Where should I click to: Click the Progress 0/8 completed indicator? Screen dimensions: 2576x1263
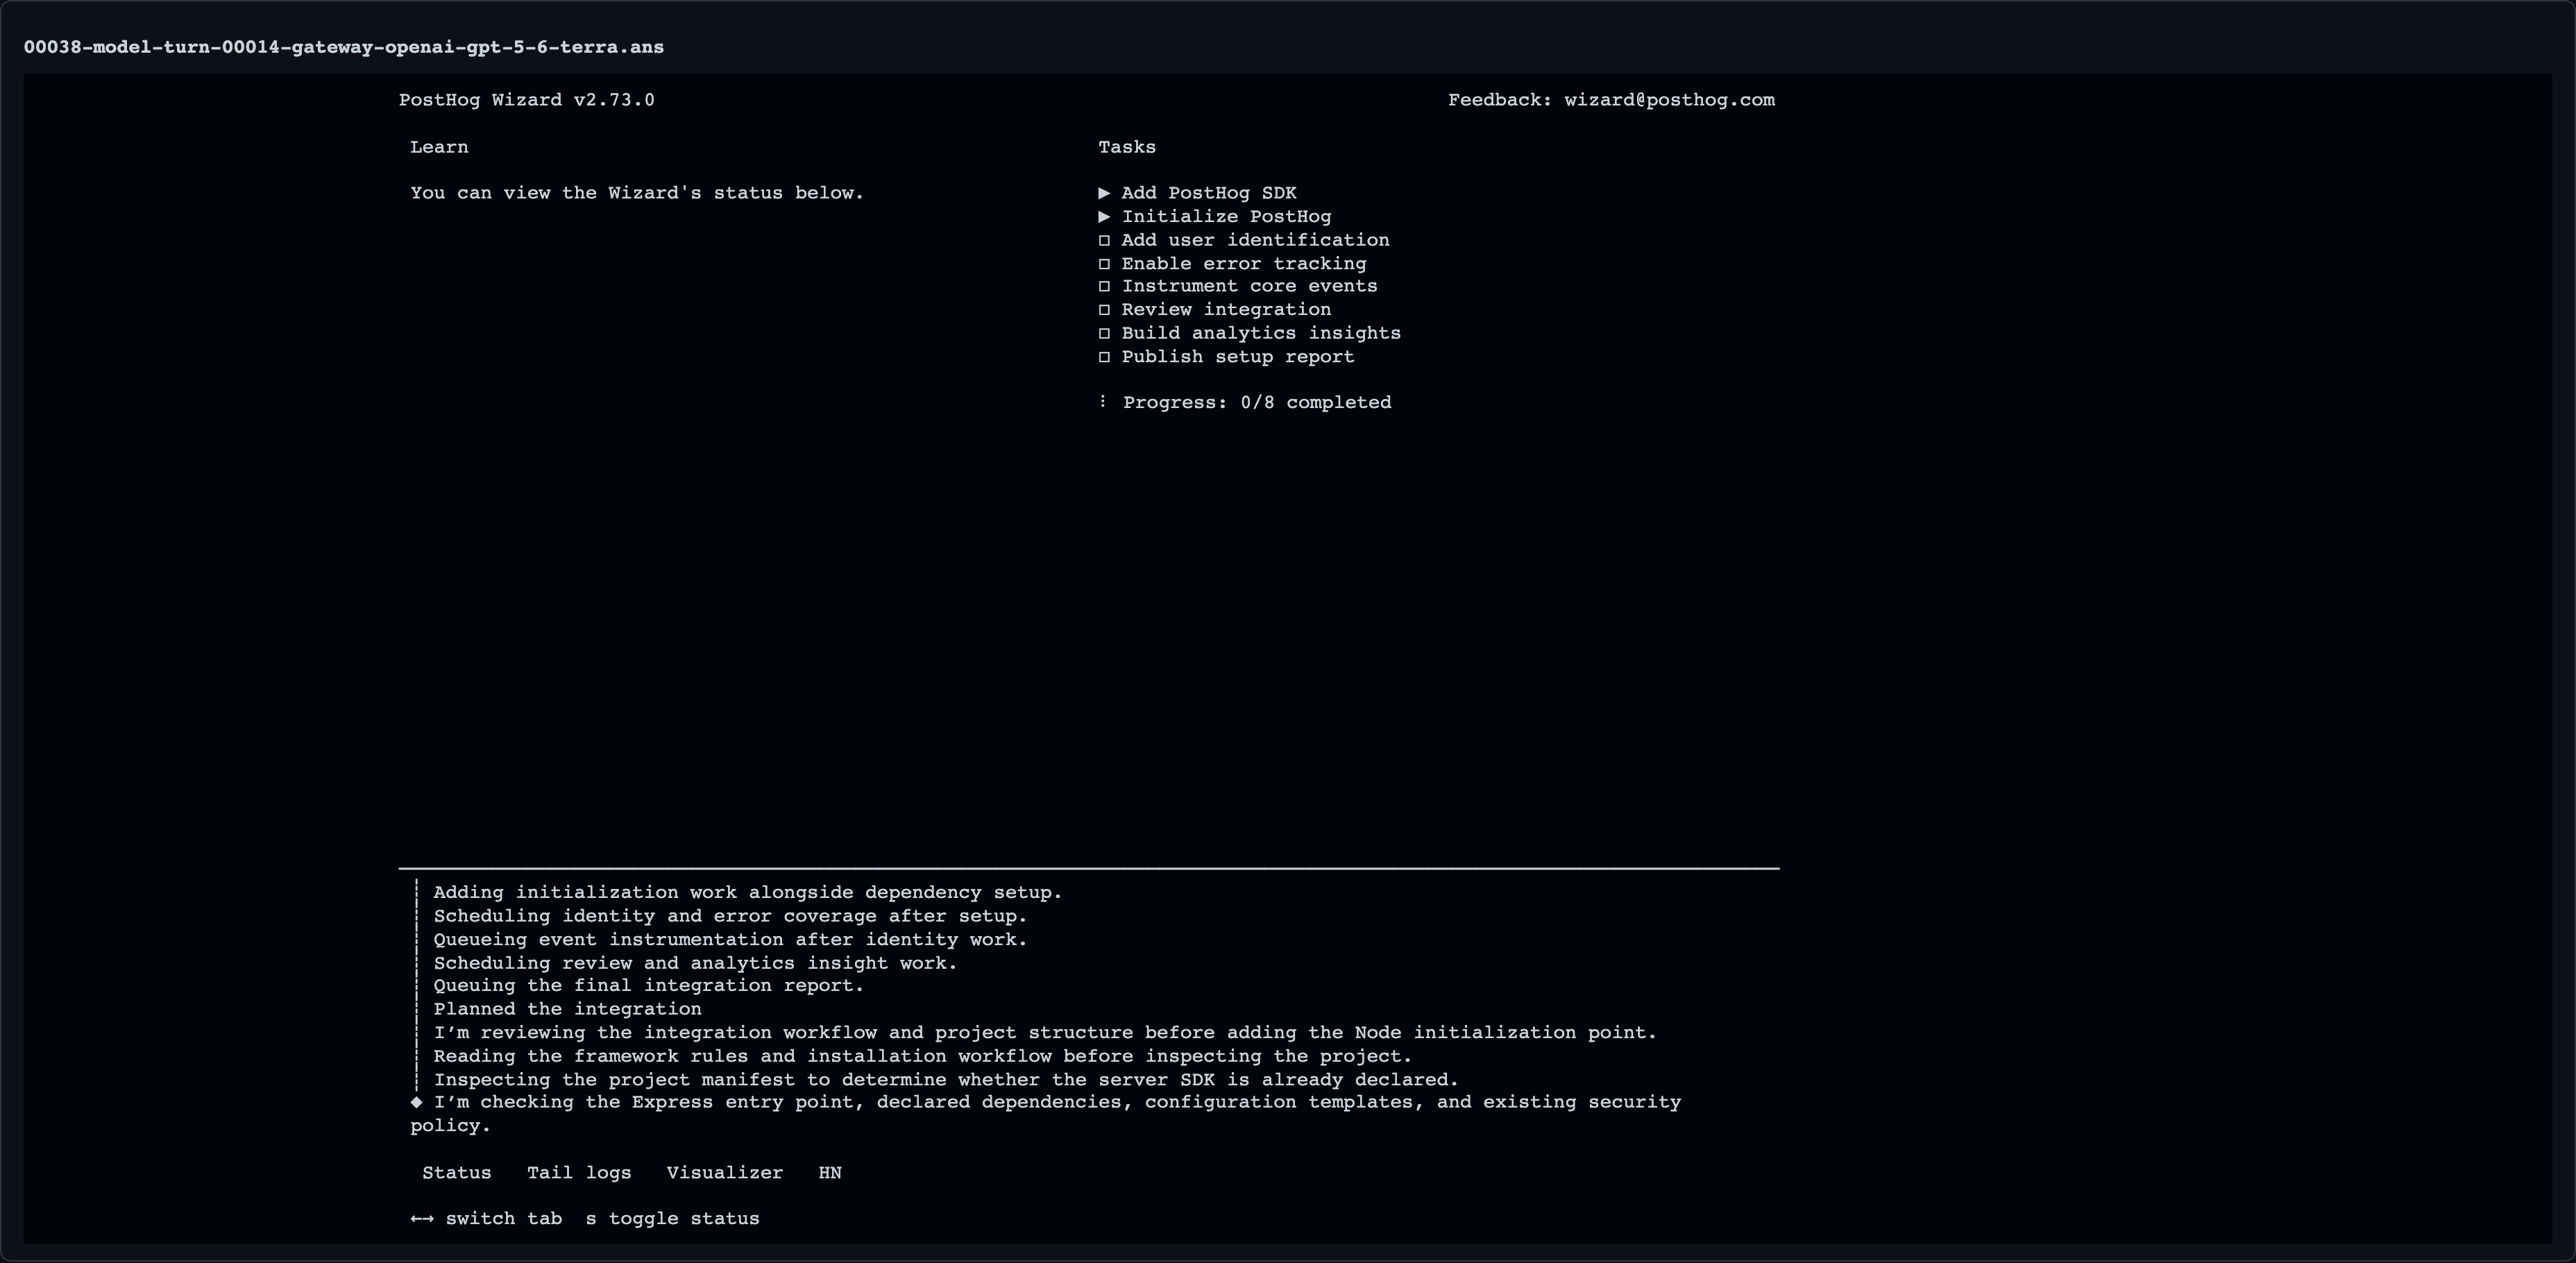click(x=1256, y=402)
